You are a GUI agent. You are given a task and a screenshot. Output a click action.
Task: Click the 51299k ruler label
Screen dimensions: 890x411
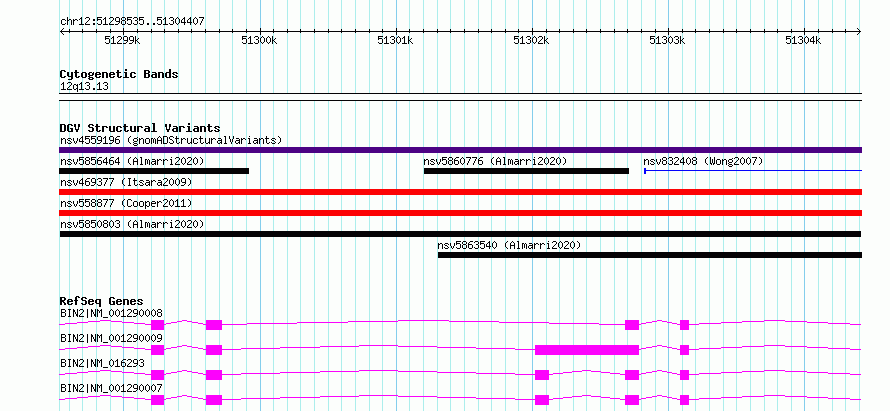[123, 40]
